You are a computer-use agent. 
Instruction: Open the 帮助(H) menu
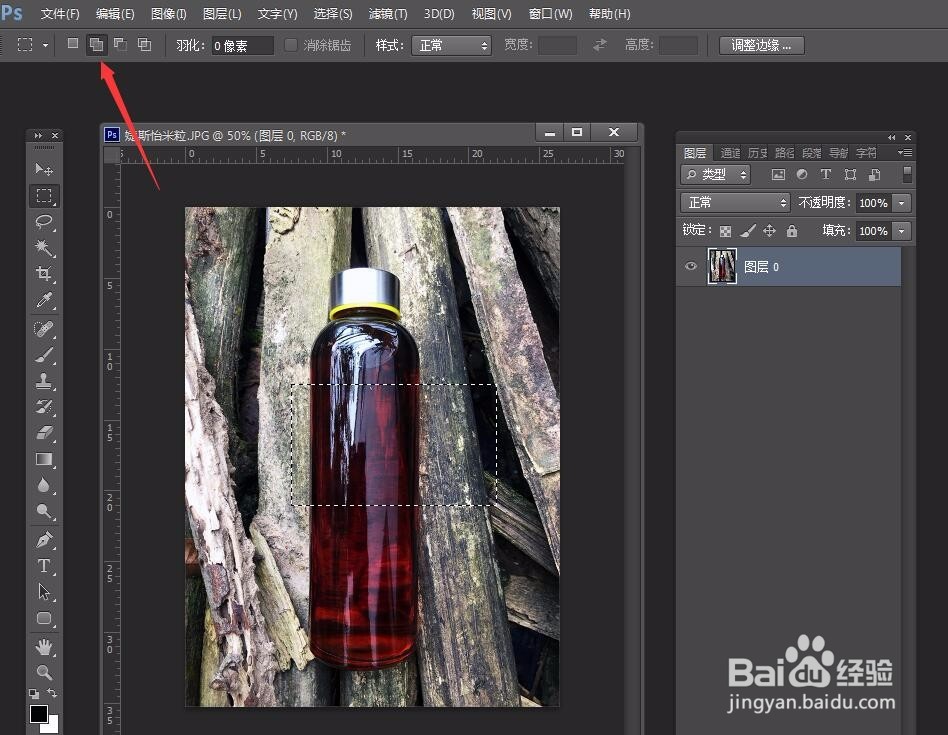pyautogui.click(x=609, y=13)
